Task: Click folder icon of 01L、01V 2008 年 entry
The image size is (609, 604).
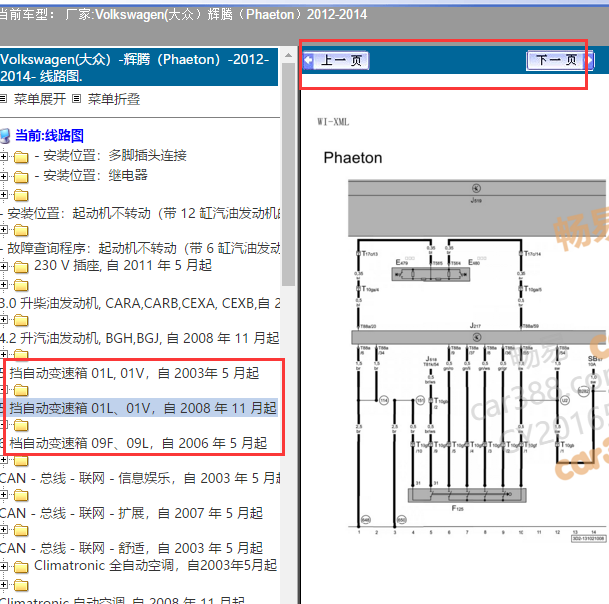Action: [x=21, y=390]
